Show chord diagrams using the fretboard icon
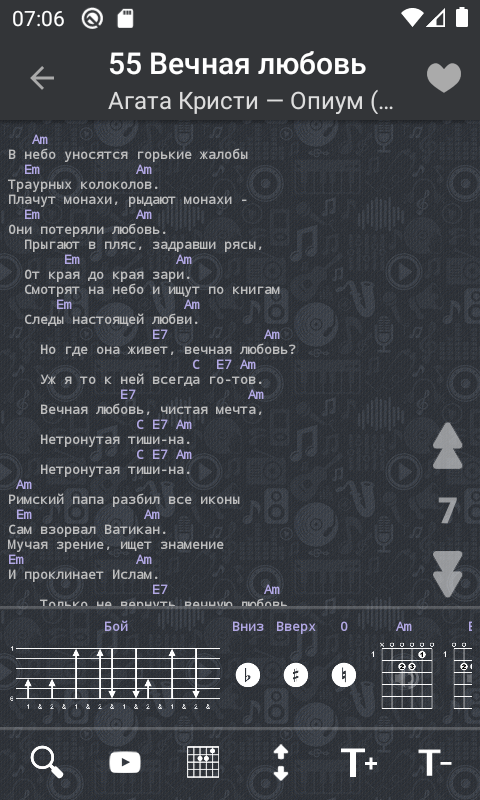 click(x=203, y=762)
